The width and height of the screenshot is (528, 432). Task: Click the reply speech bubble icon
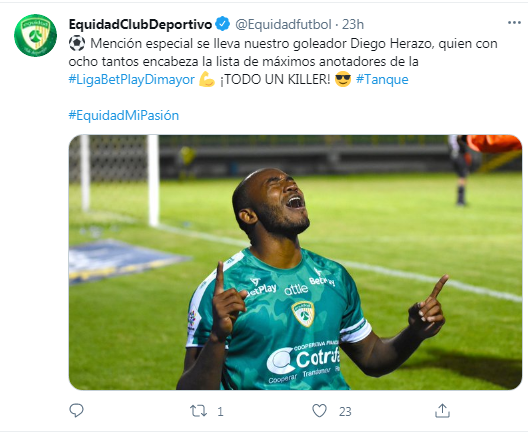pyautogui.click(x=76, y=410)
